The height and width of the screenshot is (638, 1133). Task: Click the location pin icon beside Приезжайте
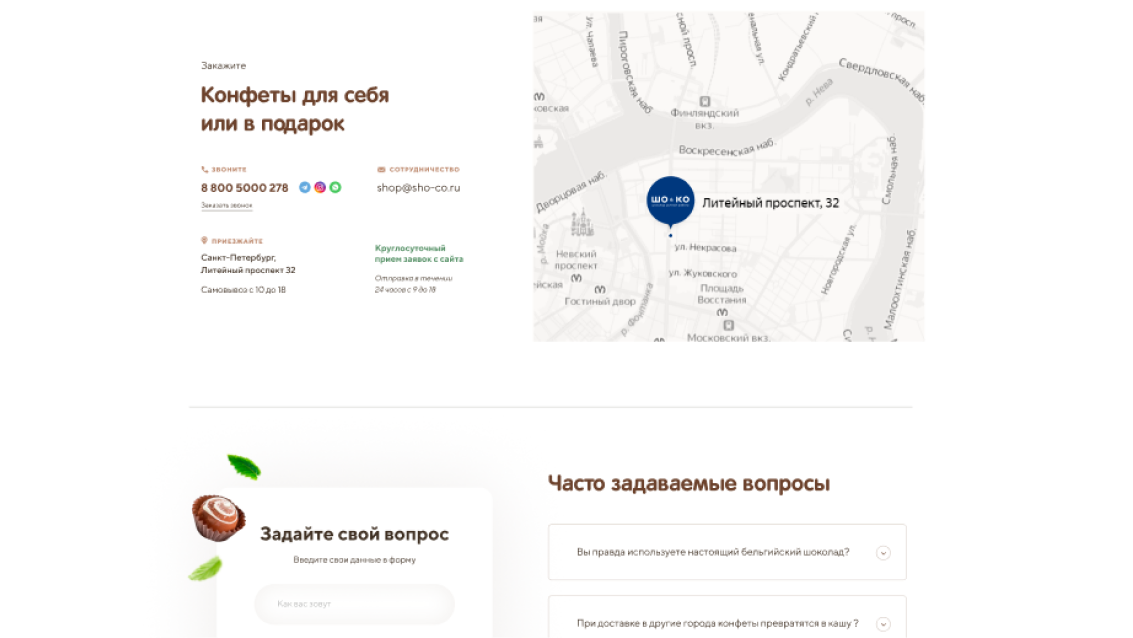coord(205,241)
